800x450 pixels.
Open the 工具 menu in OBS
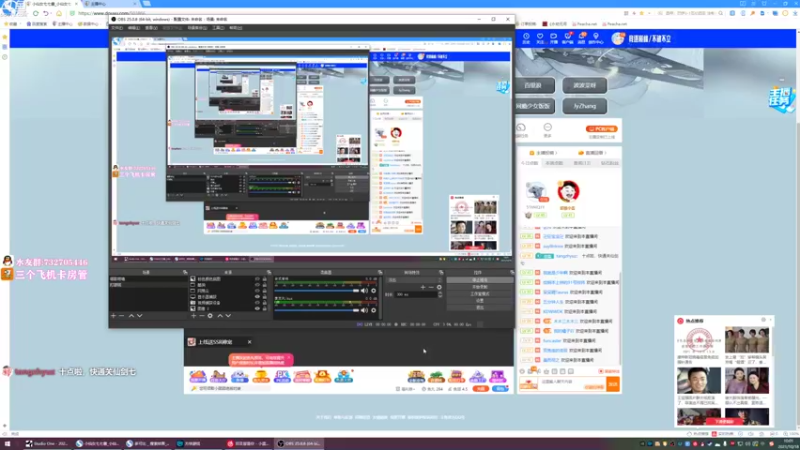(x=218, y=28)
